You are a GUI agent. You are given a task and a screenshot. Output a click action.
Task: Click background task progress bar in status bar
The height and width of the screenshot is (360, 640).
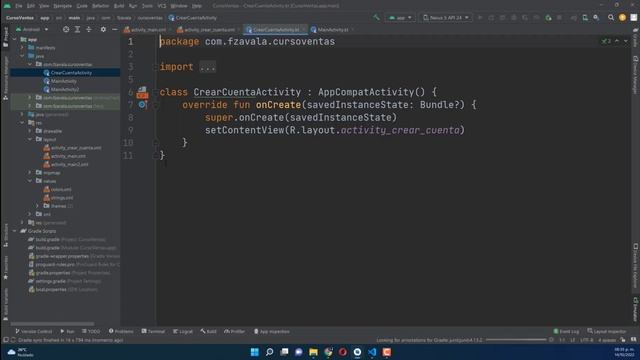point(516,340)
